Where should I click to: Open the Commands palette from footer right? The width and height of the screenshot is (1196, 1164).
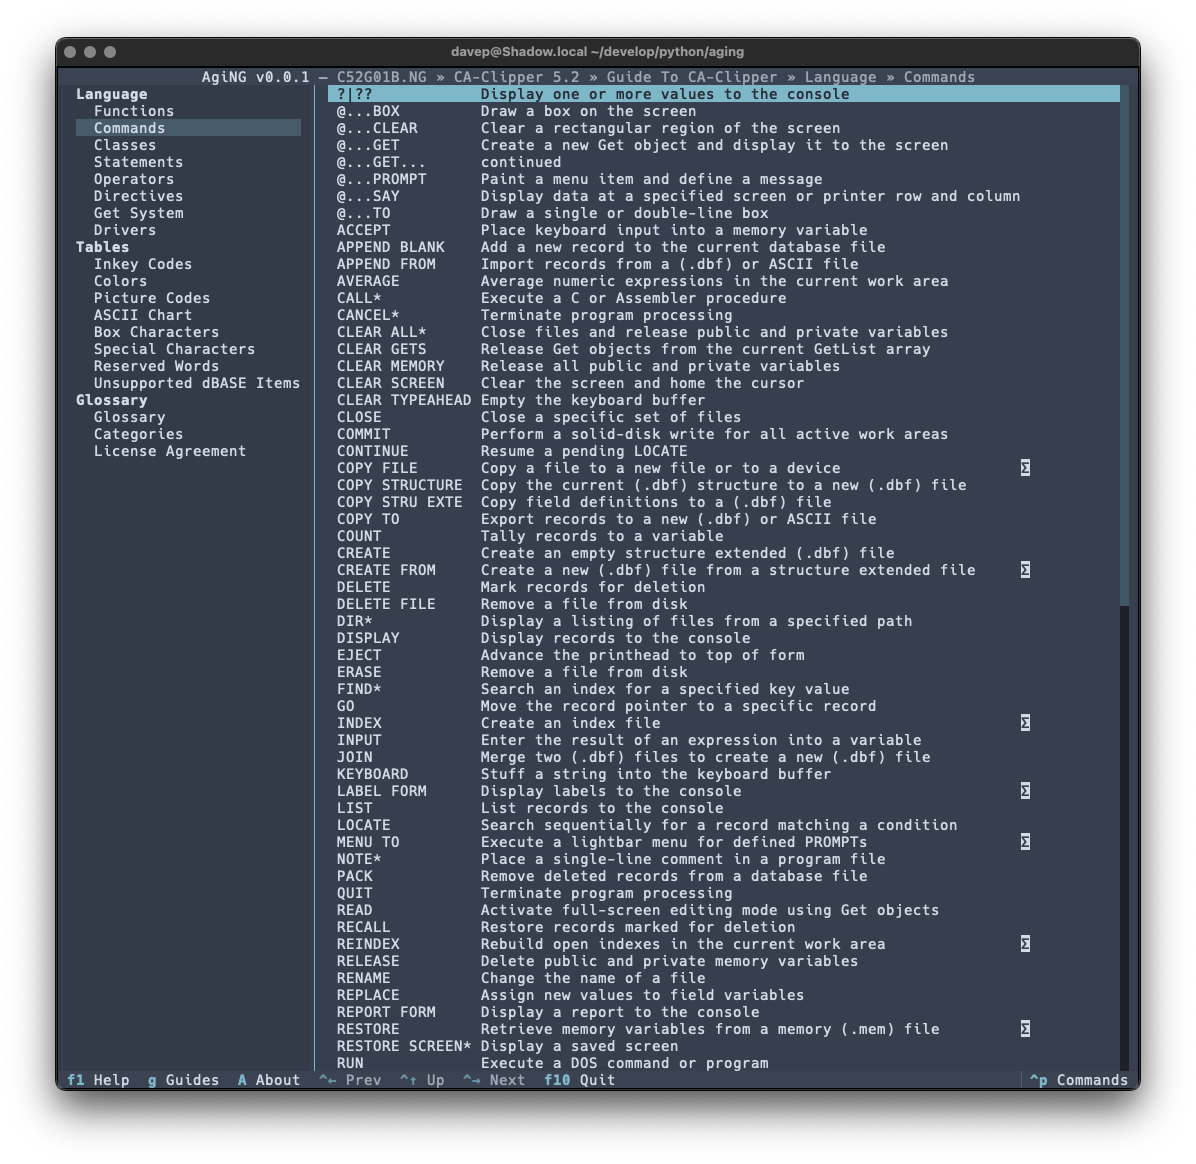tap(1079, 1080)
